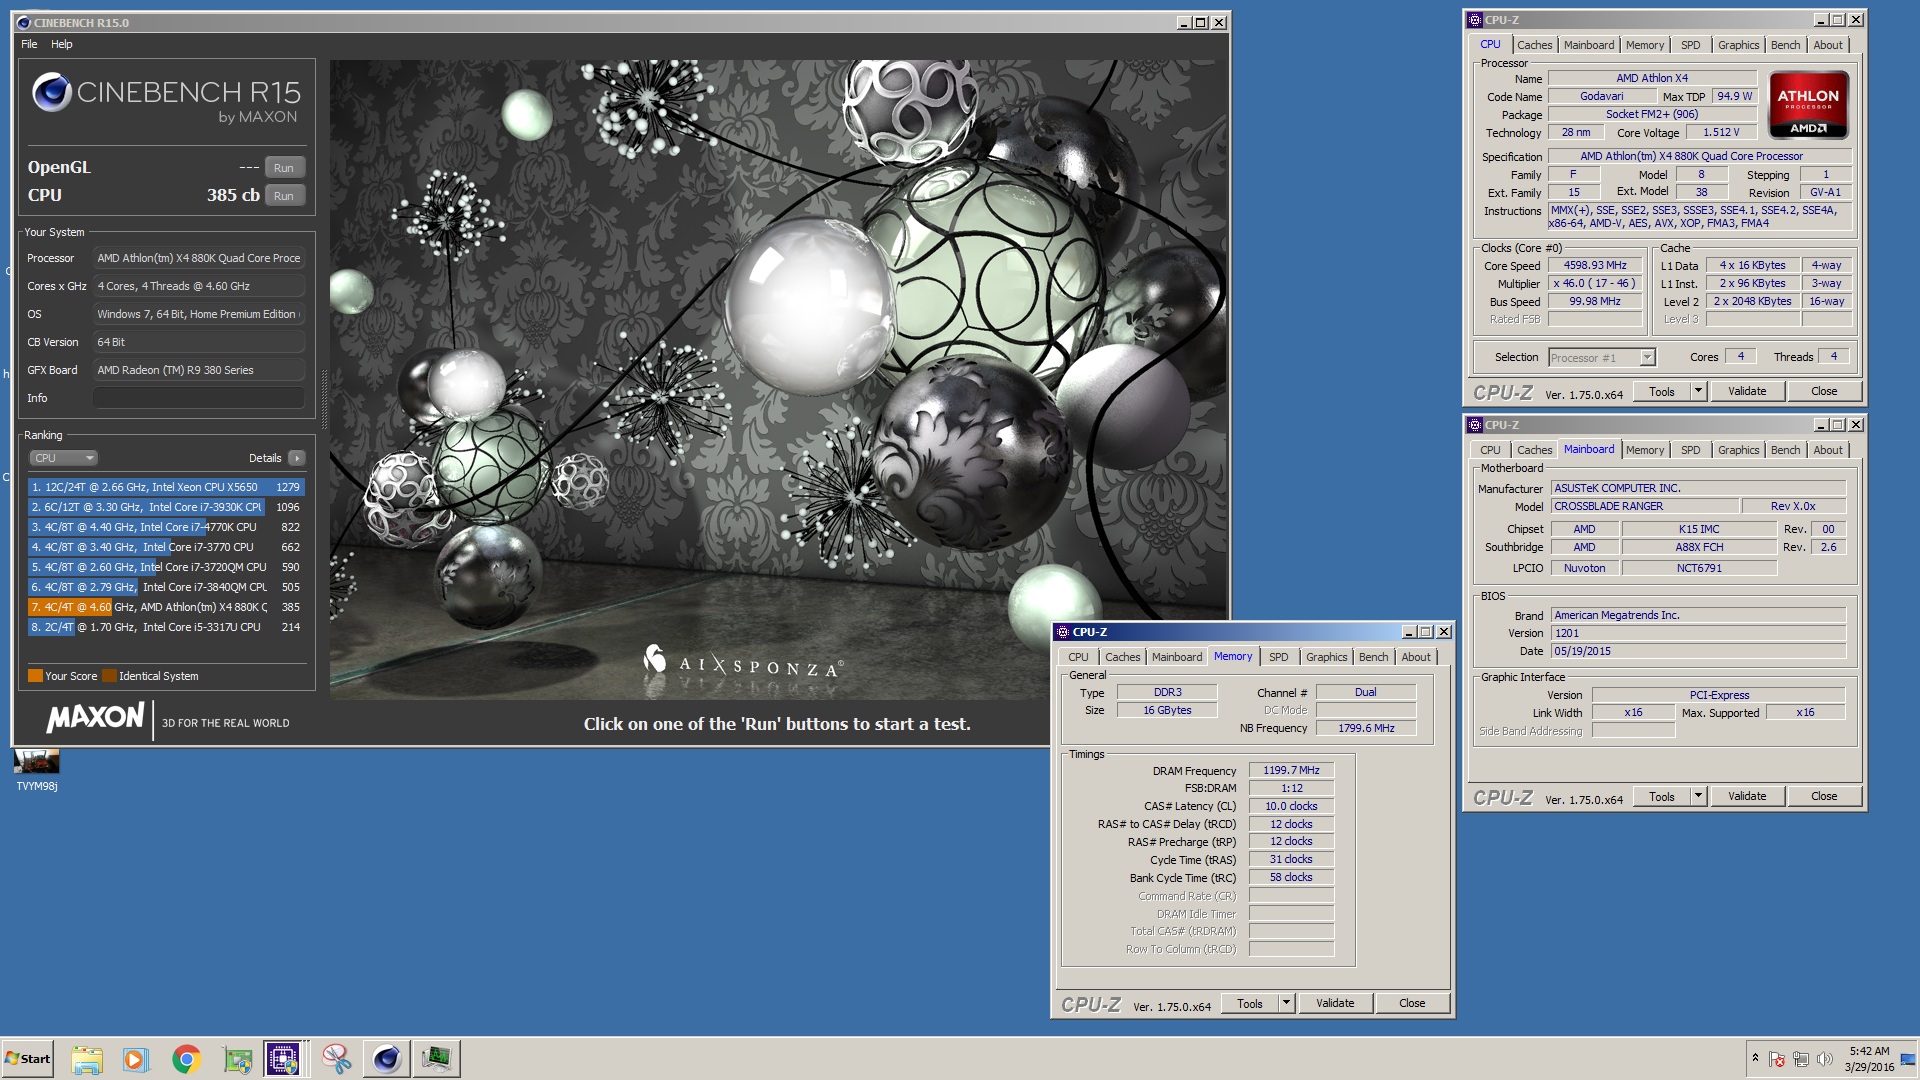
Task: Open Google Chrome from the taskbar
Action: [186, 1059]
